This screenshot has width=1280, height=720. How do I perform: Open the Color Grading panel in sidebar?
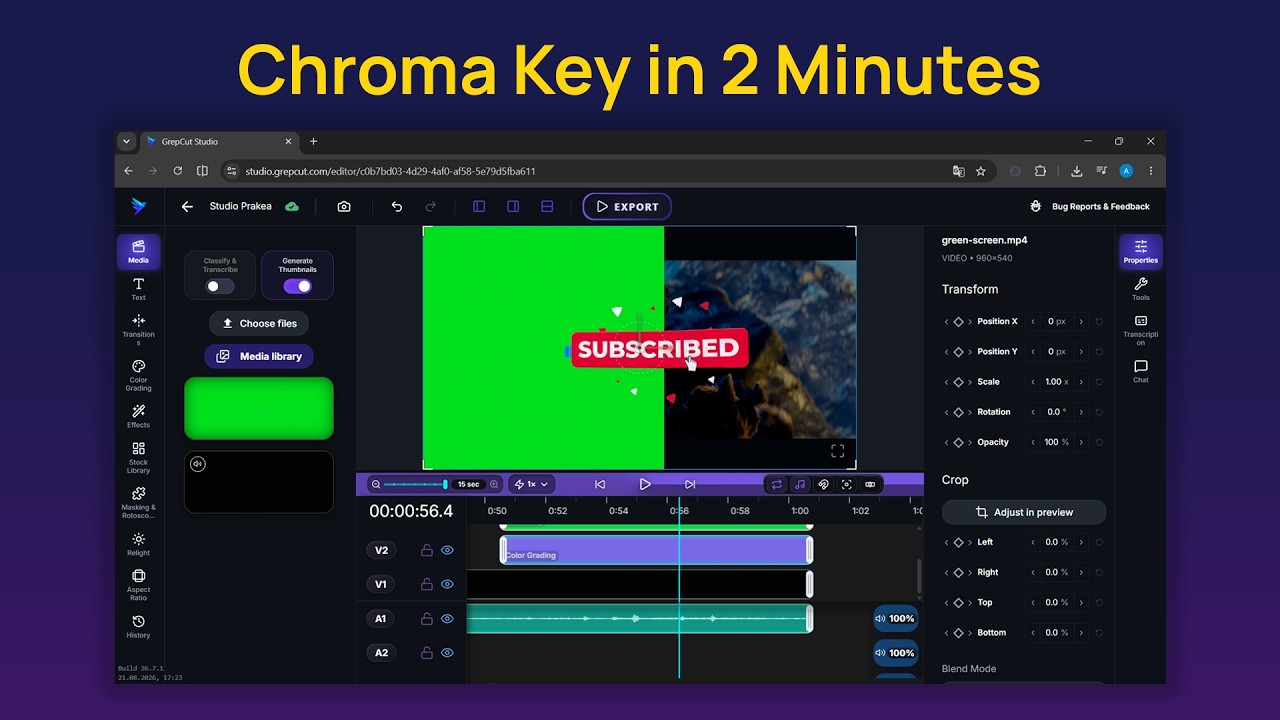[138, 375]
